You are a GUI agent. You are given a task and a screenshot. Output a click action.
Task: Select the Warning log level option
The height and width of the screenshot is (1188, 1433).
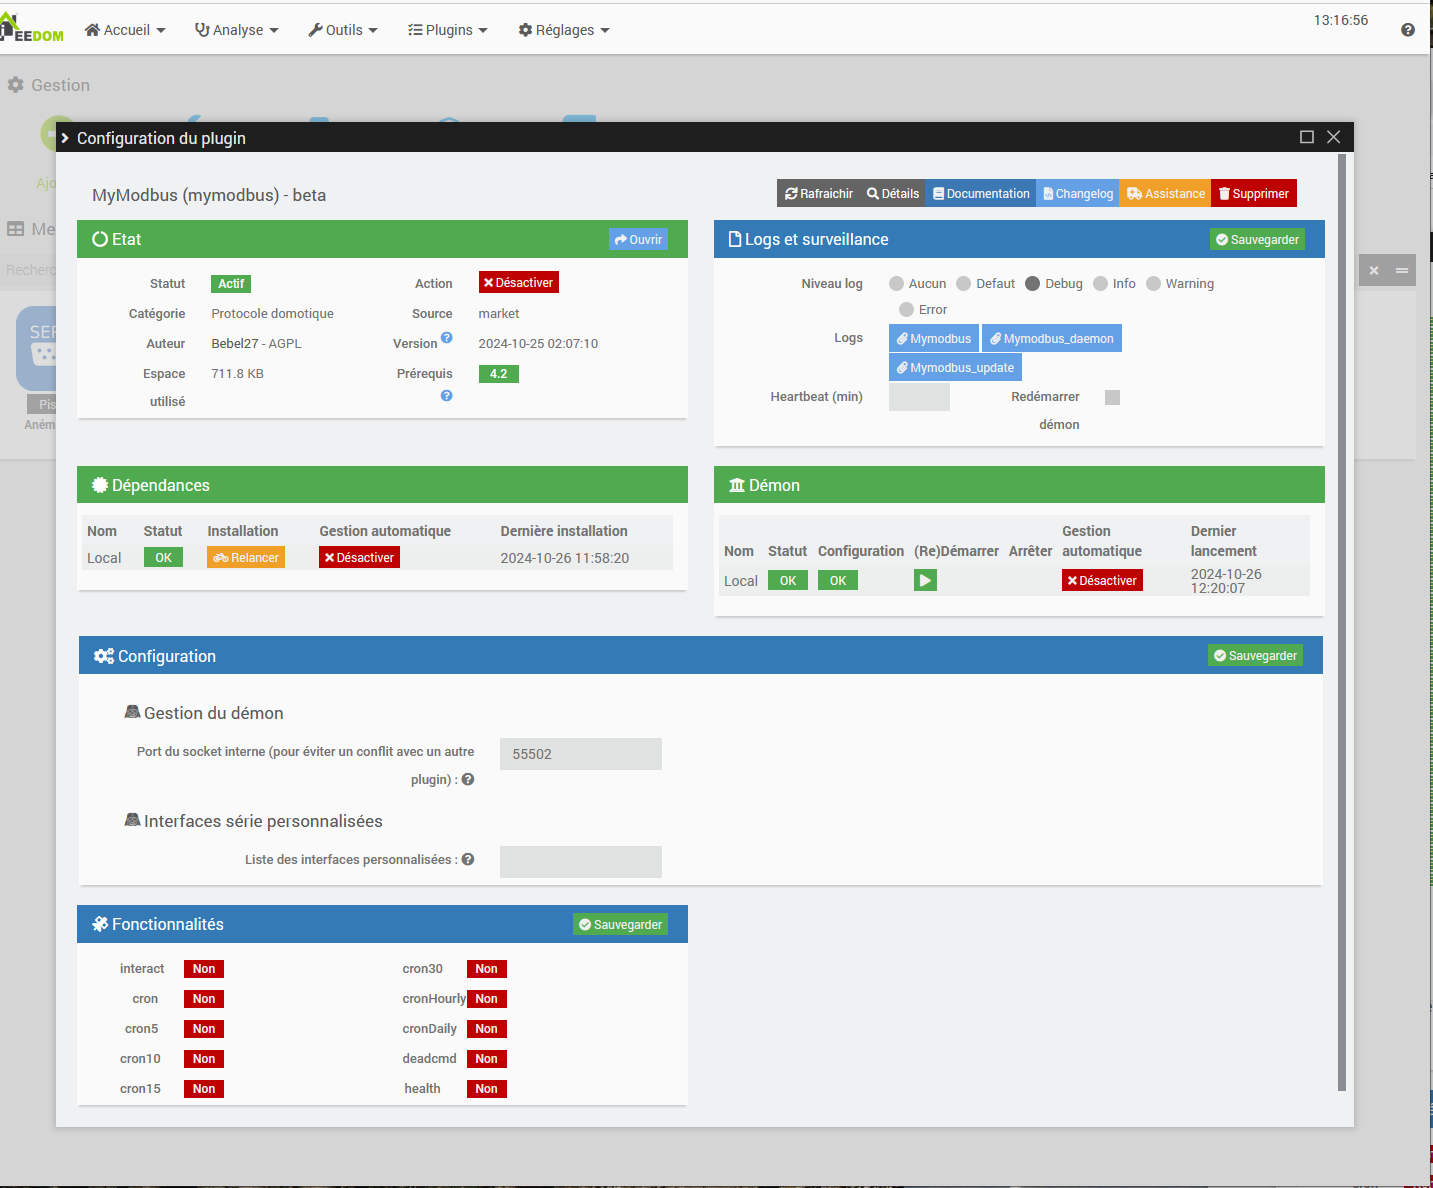[x=1154, y=284]
